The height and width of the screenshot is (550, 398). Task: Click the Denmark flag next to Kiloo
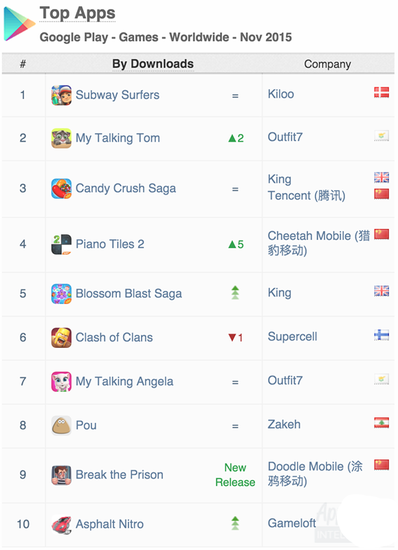click(x=382, y=93)
